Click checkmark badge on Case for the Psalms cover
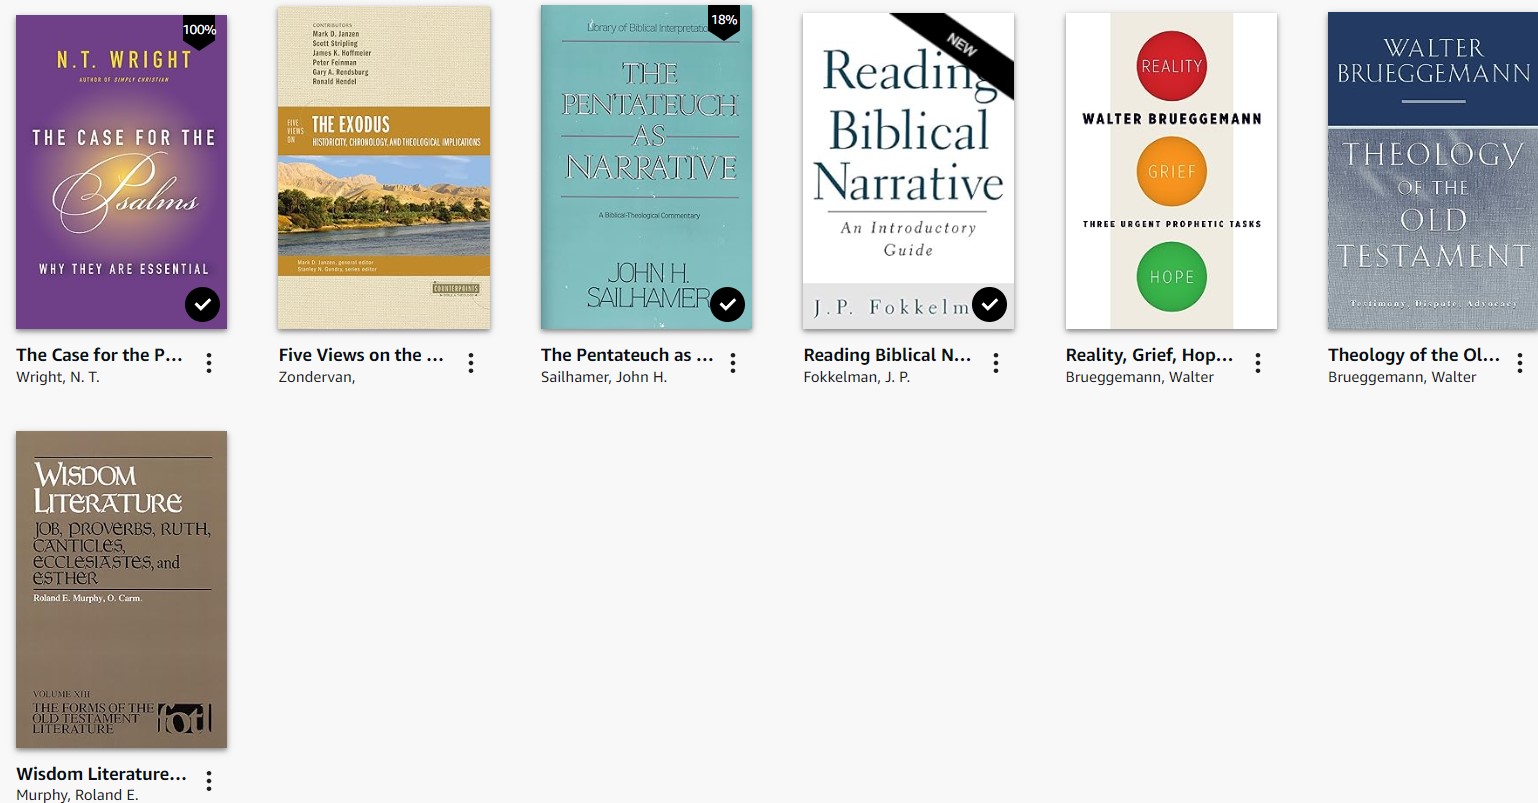Image resolution: width=1538 pixels, height=803 pixels. pos(203,305)
